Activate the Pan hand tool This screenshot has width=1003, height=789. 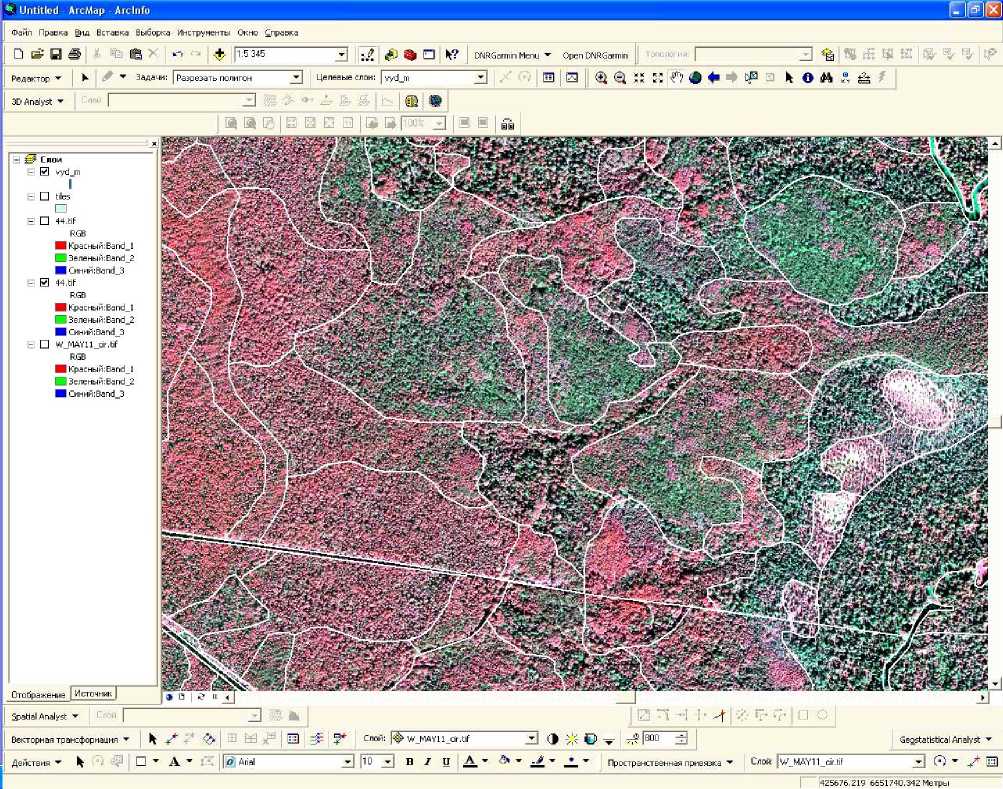(x=677, y=78)
